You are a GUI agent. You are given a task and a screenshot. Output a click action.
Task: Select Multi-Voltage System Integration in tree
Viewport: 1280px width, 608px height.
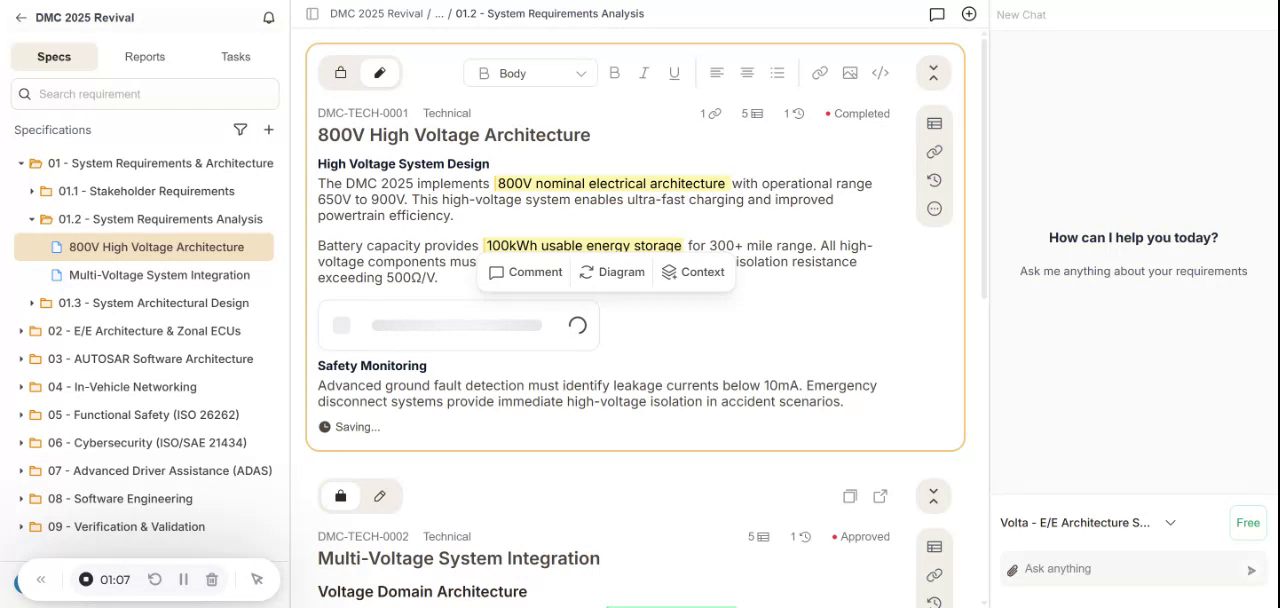coord(159,275)
